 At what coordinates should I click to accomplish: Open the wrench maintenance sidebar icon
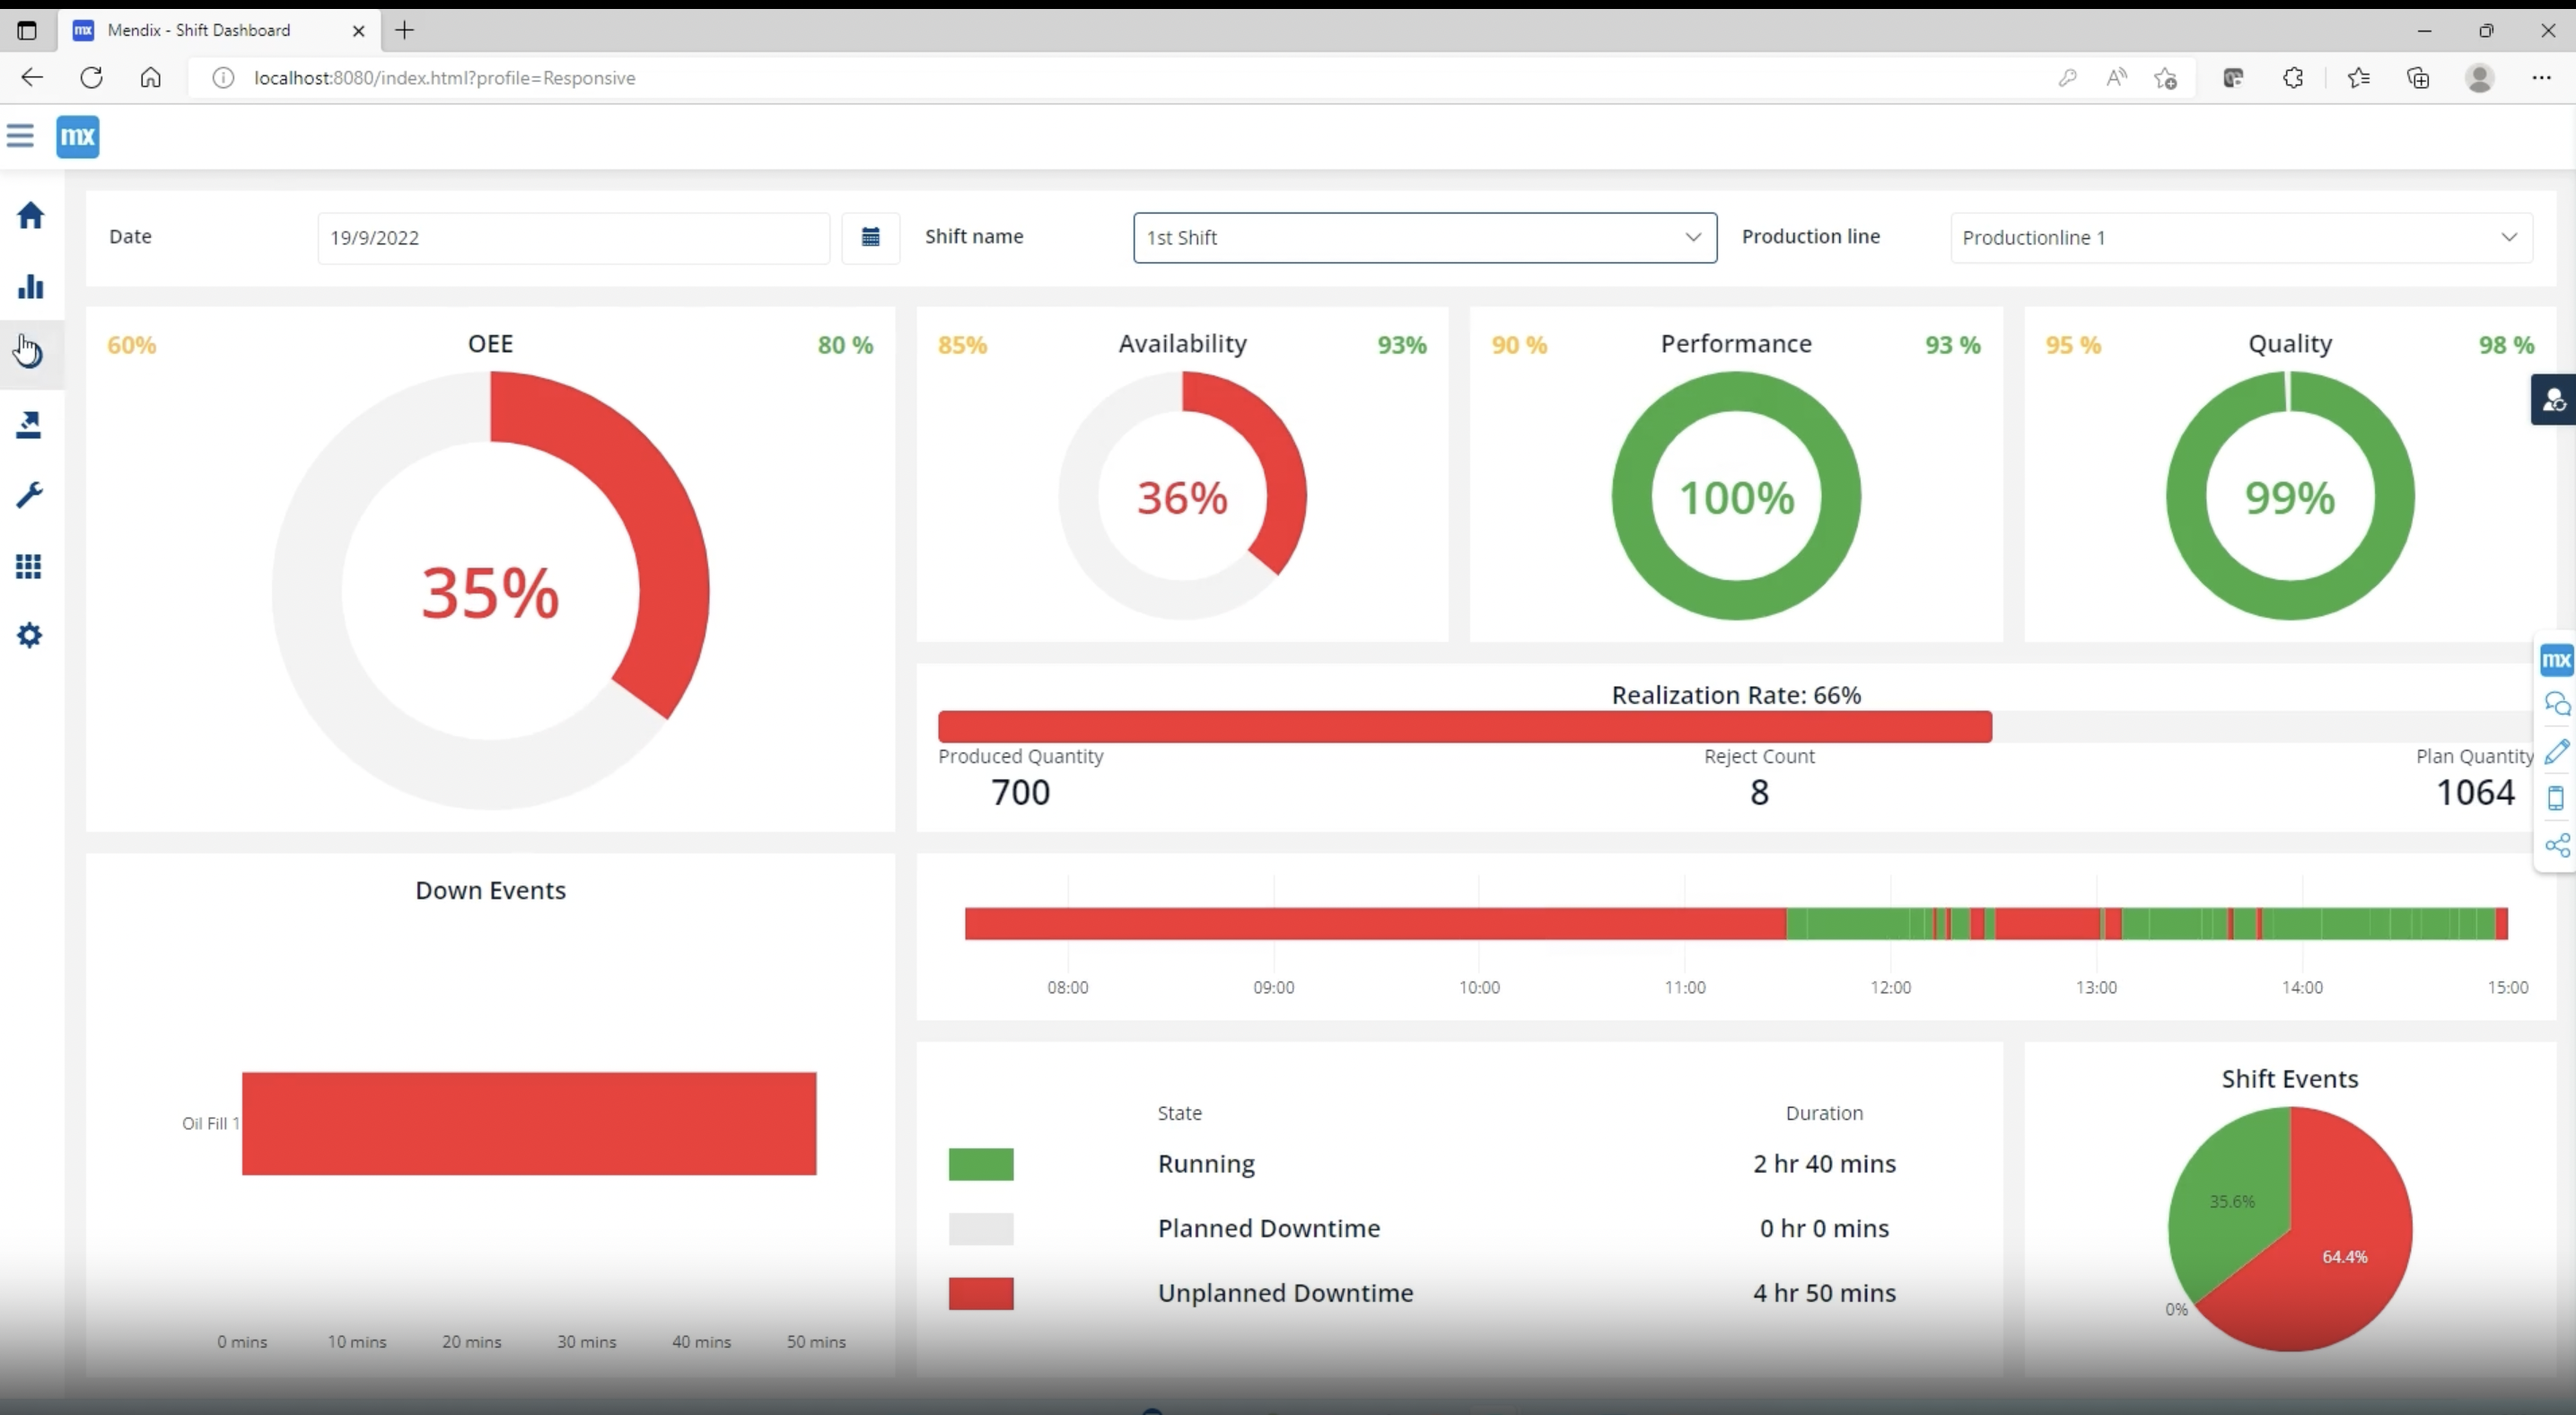30,495
